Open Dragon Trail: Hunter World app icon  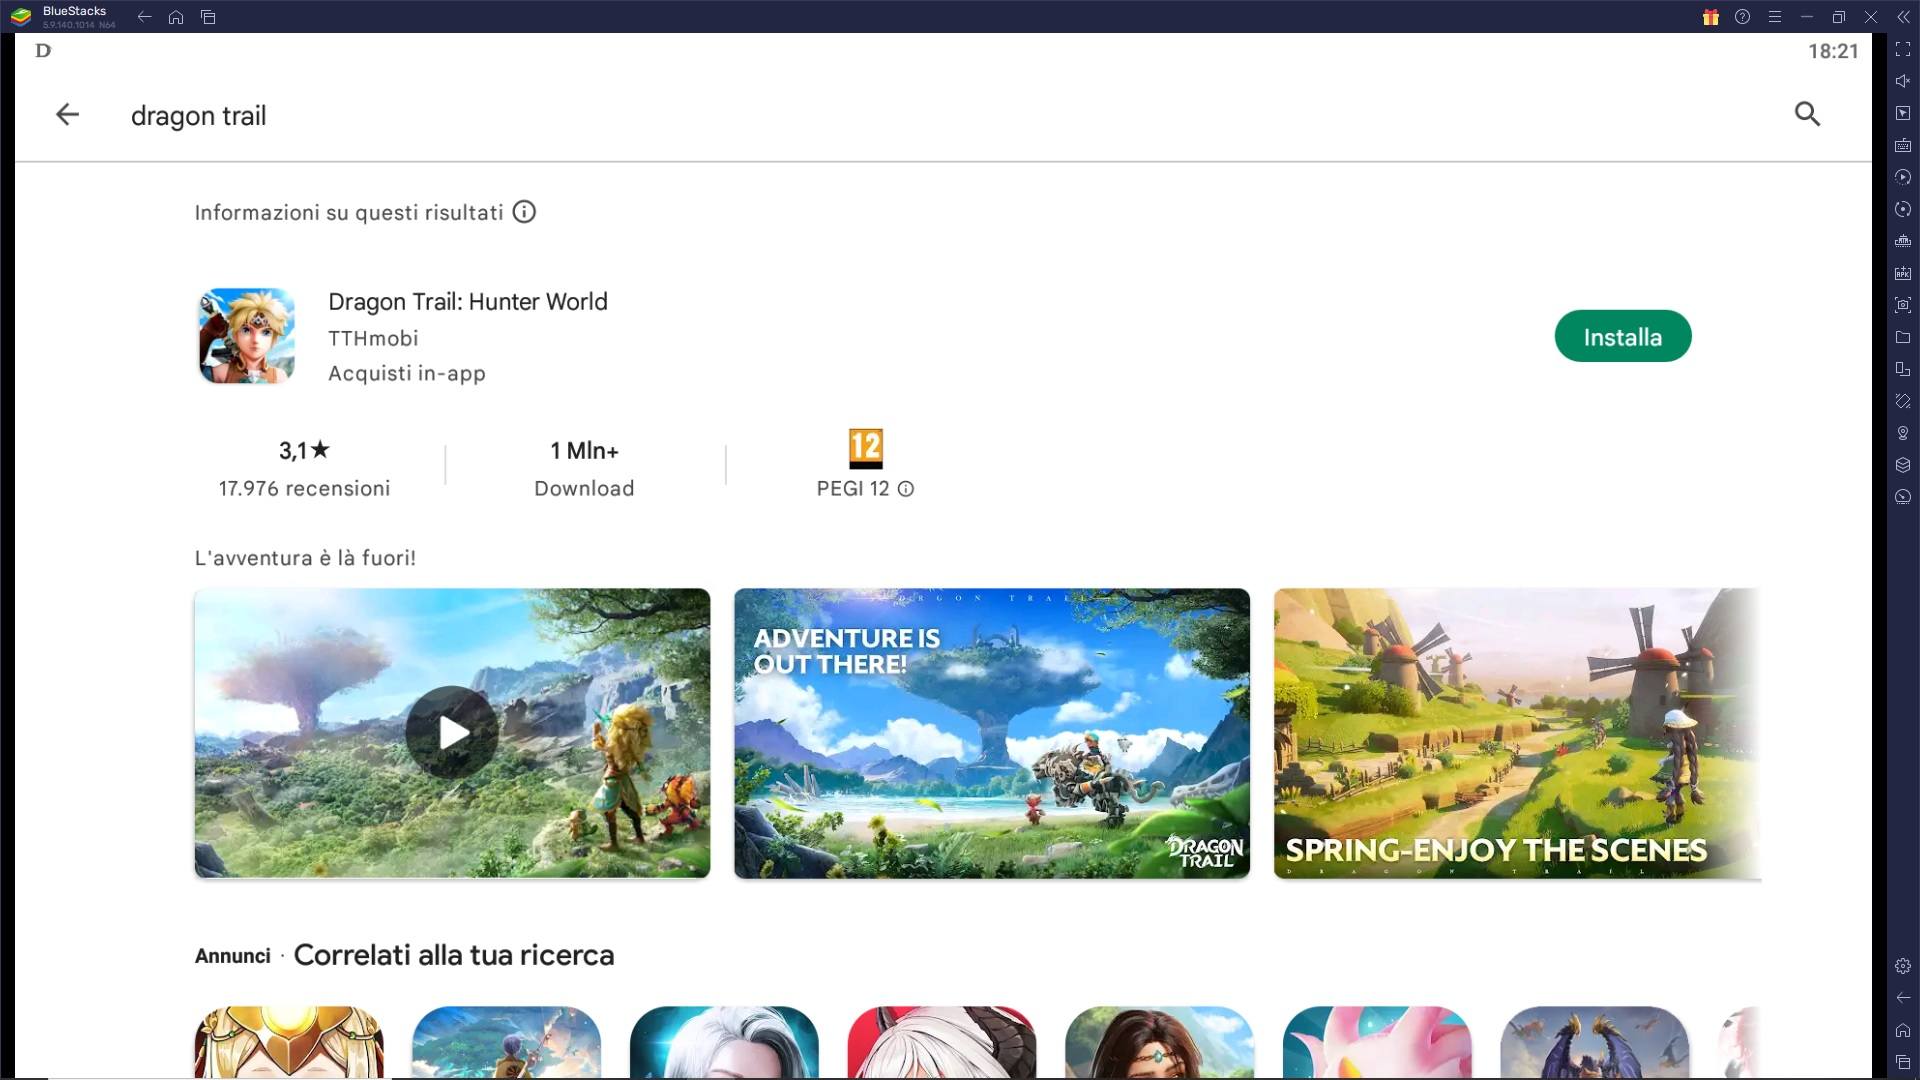[x=247, y=336]
